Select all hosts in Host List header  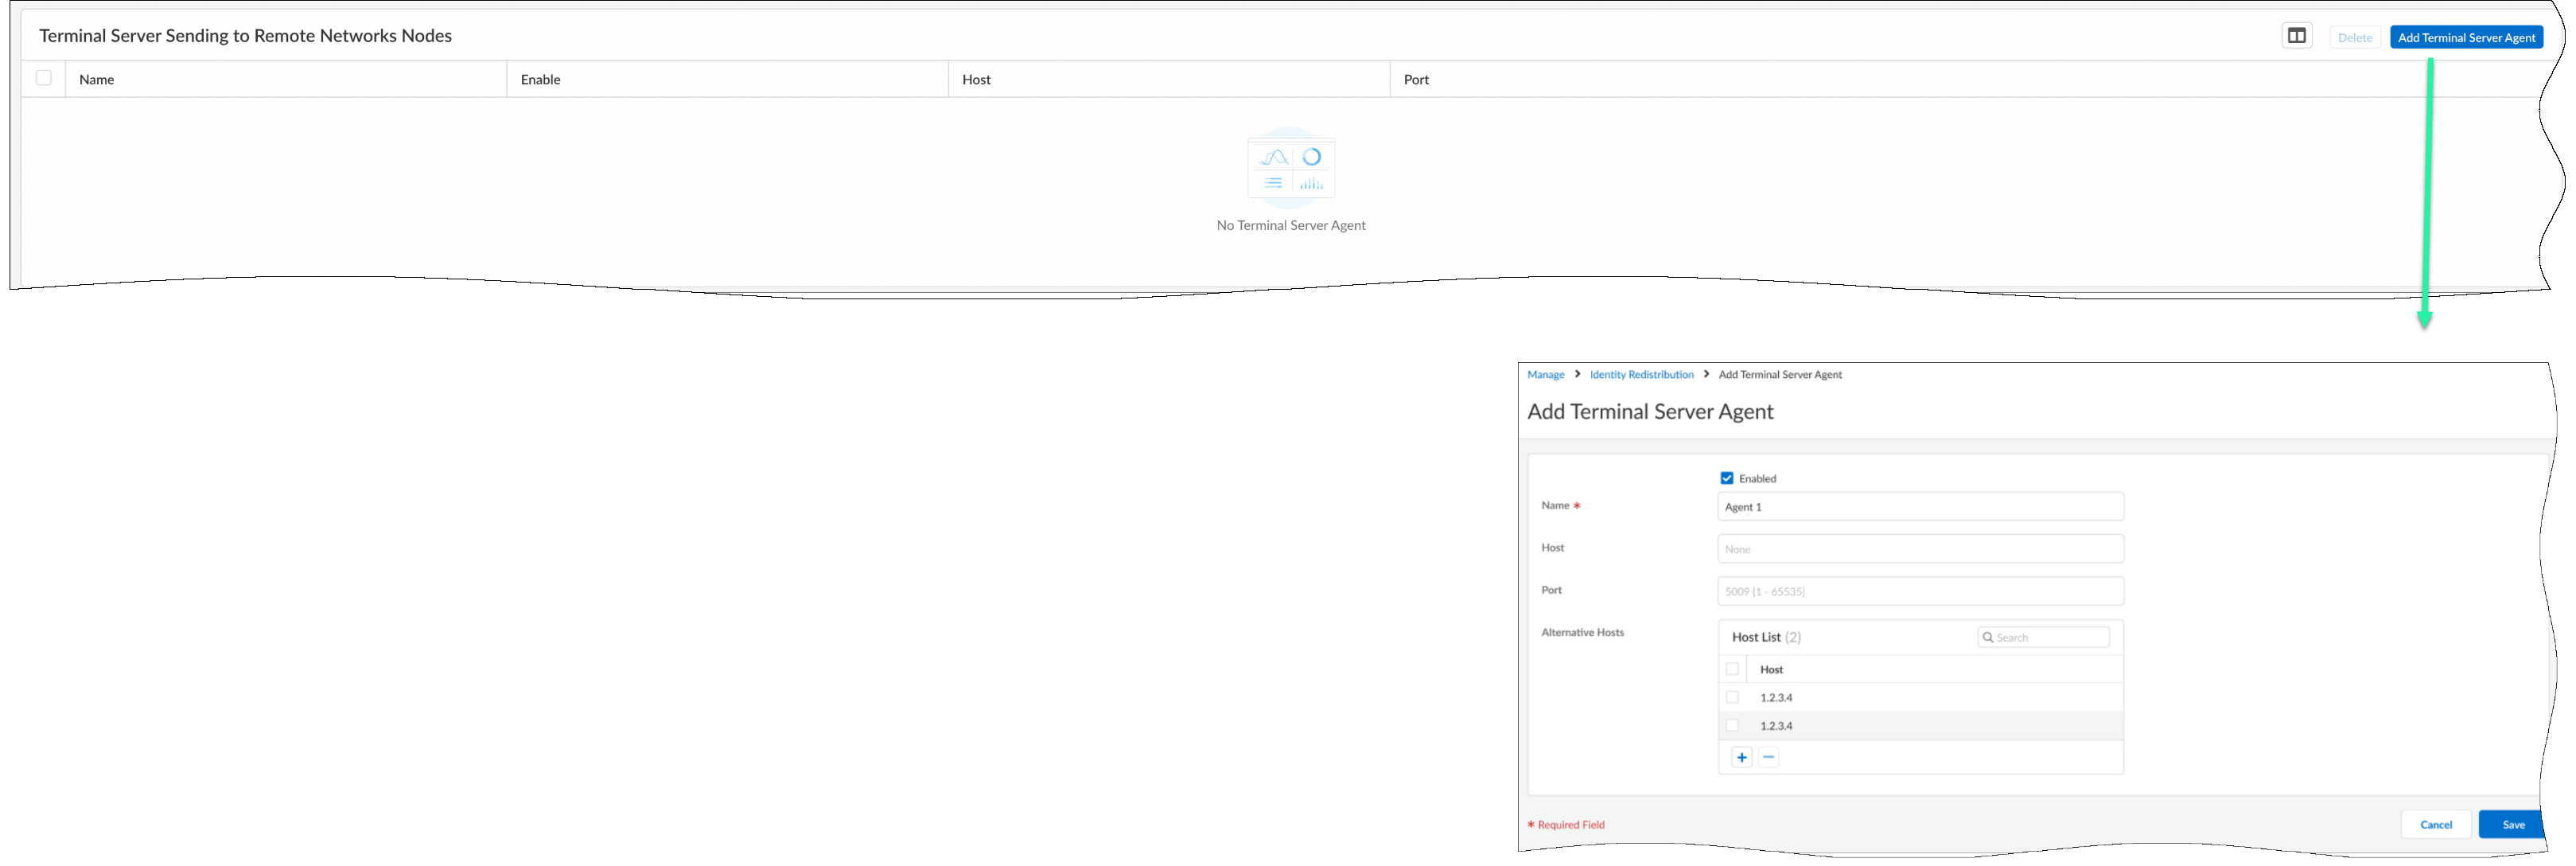[x=1732, y=669]
